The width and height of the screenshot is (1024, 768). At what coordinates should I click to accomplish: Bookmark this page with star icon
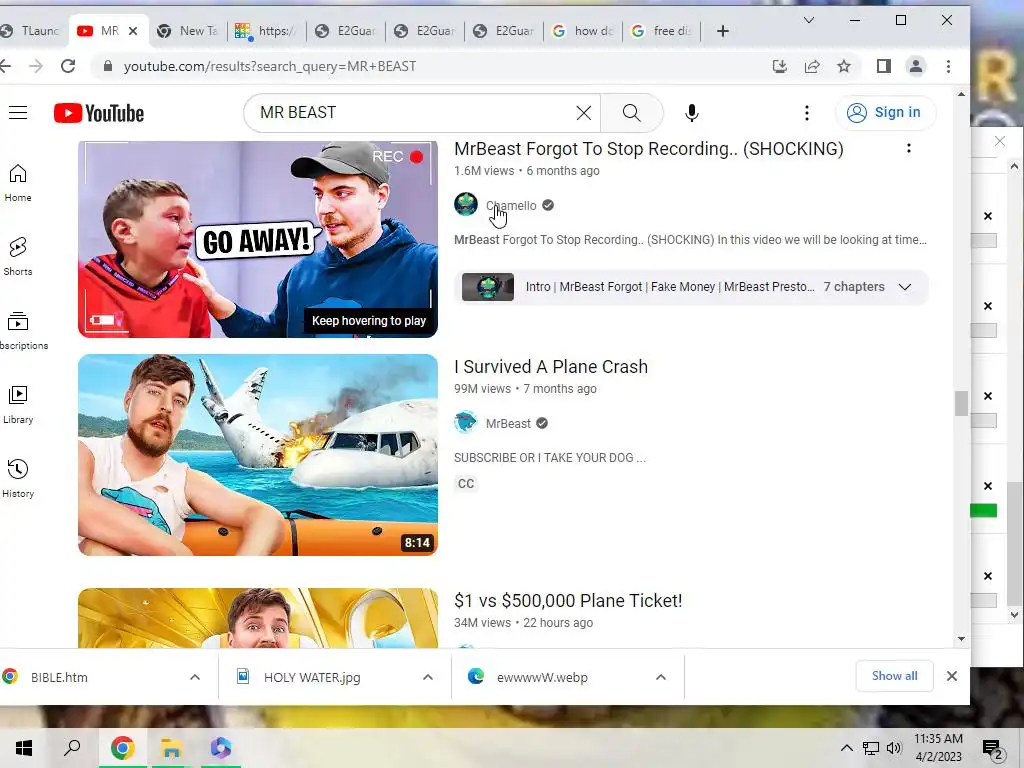pos(844,66)
